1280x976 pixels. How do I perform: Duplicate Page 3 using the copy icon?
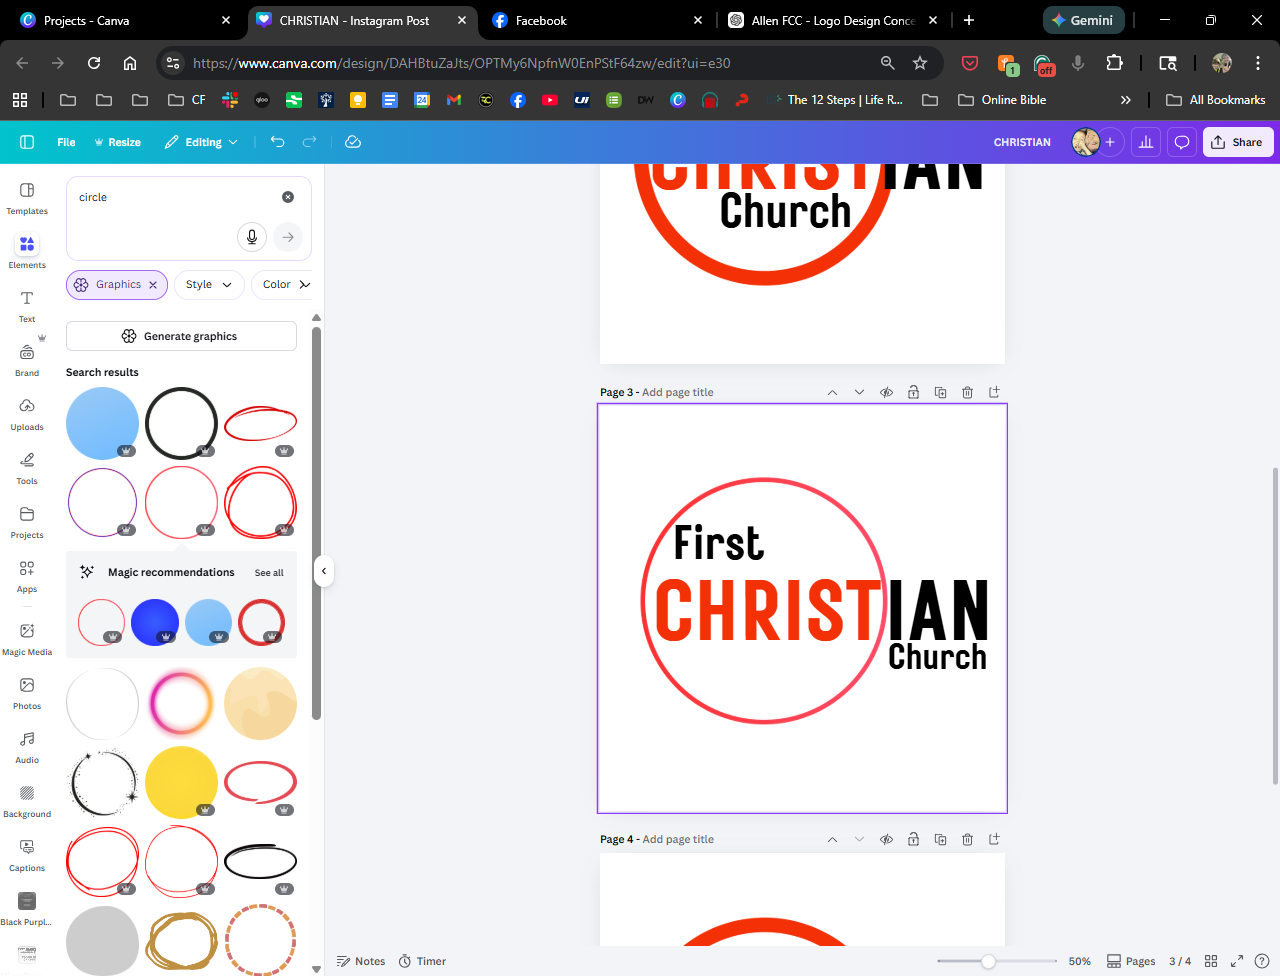940,392
